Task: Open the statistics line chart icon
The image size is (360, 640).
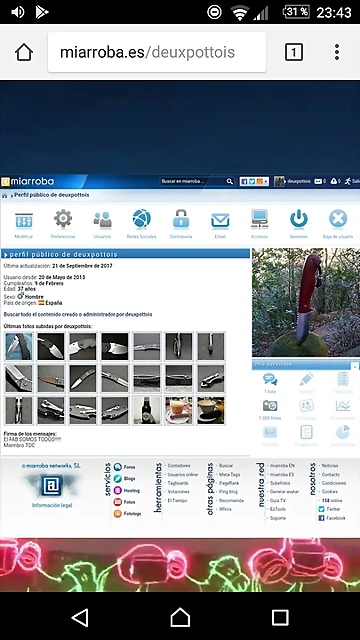Action: pos(343,406)
